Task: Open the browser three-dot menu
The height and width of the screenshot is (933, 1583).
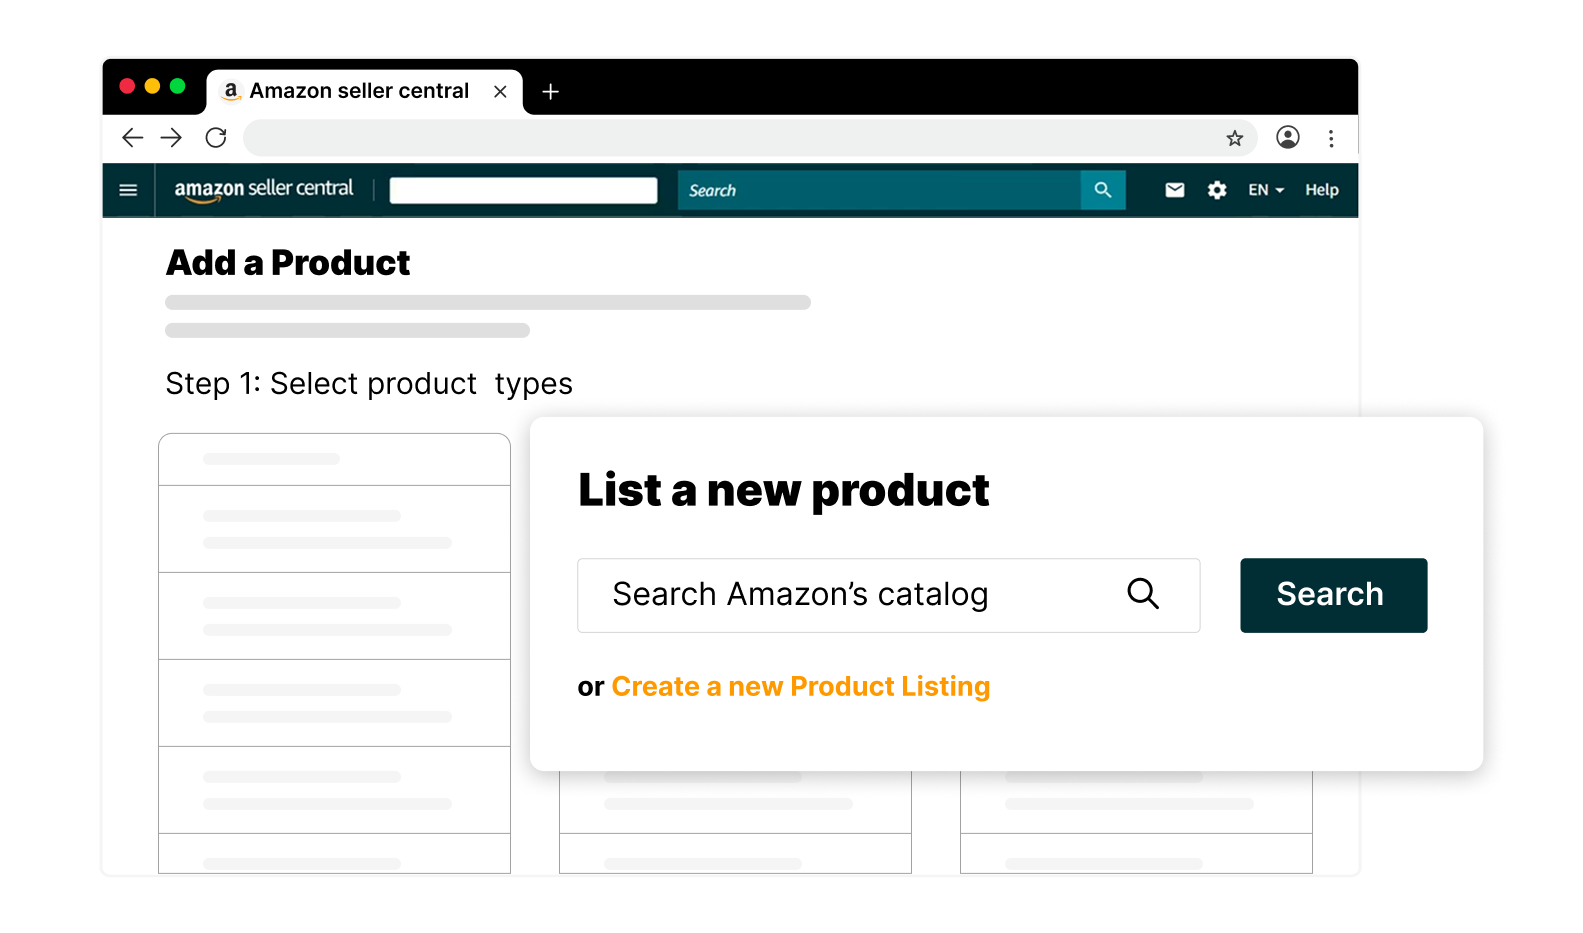Action: (1331, 138)
